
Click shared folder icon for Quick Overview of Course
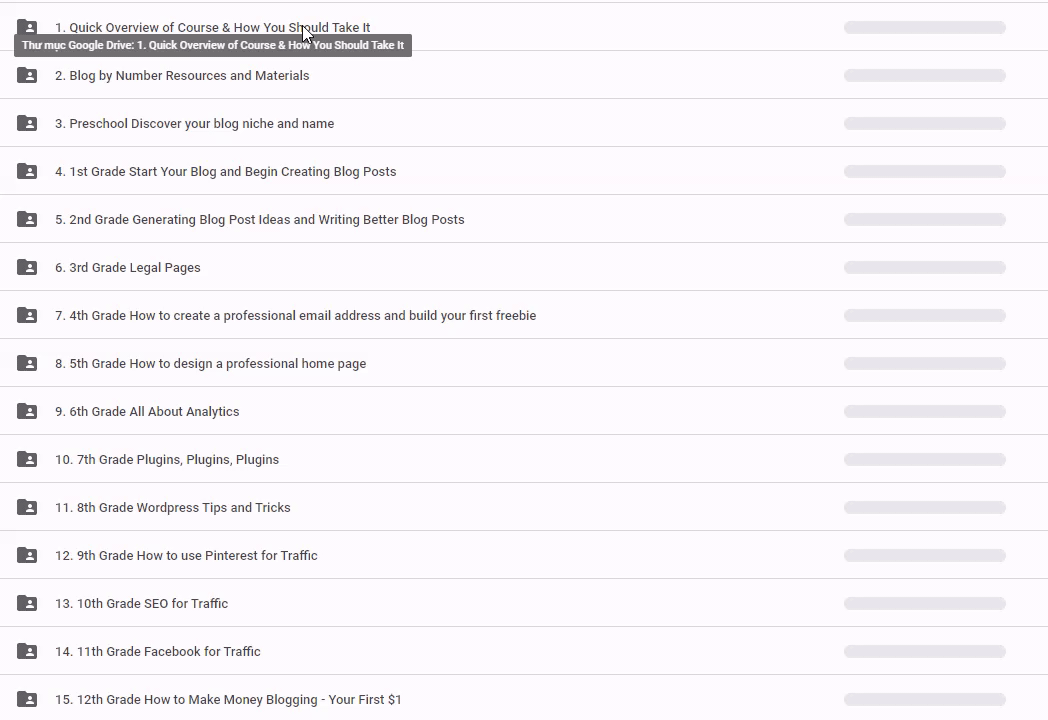pyautogui.click(x=27, y=27)
